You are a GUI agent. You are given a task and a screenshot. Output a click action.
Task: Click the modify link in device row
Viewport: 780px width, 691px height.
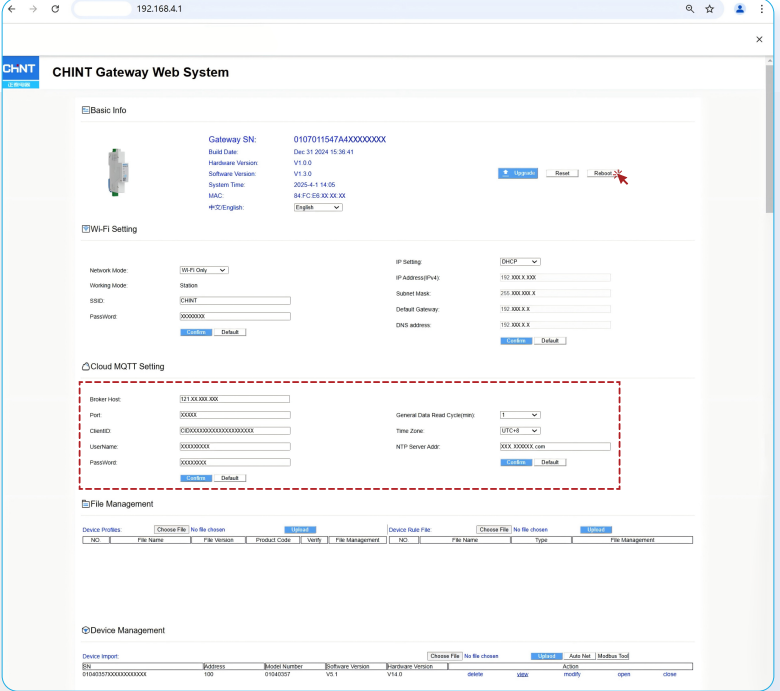[572, 674]
